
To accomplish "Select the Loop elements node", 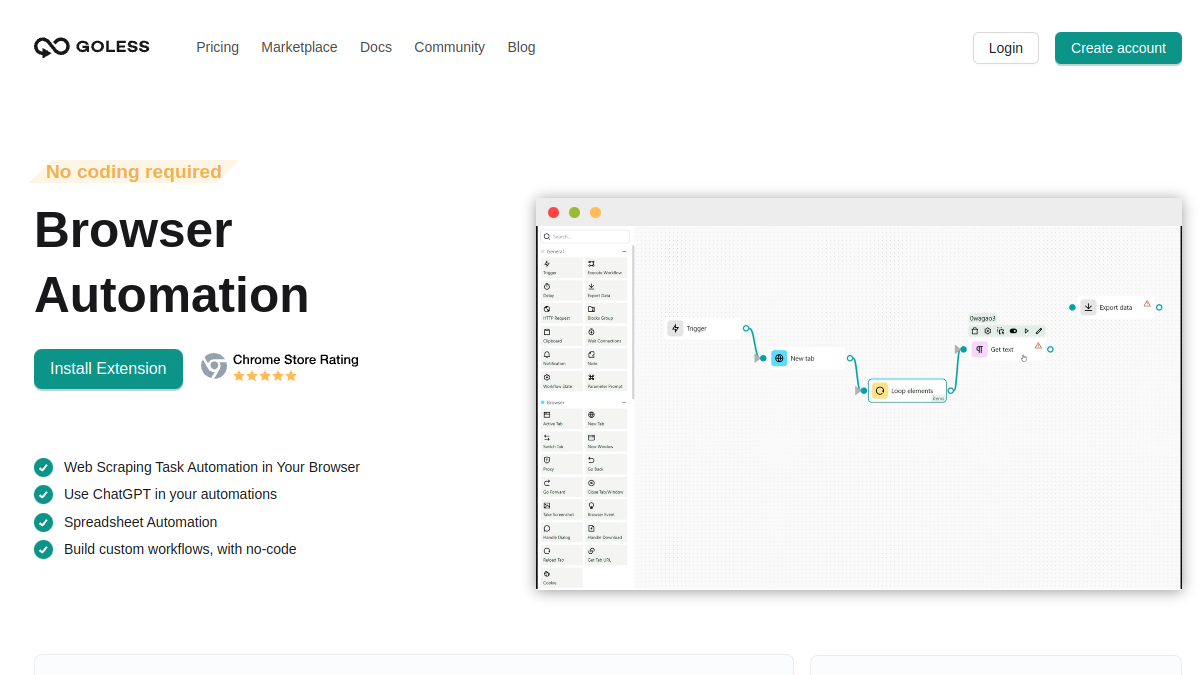I will click(907, 391).
